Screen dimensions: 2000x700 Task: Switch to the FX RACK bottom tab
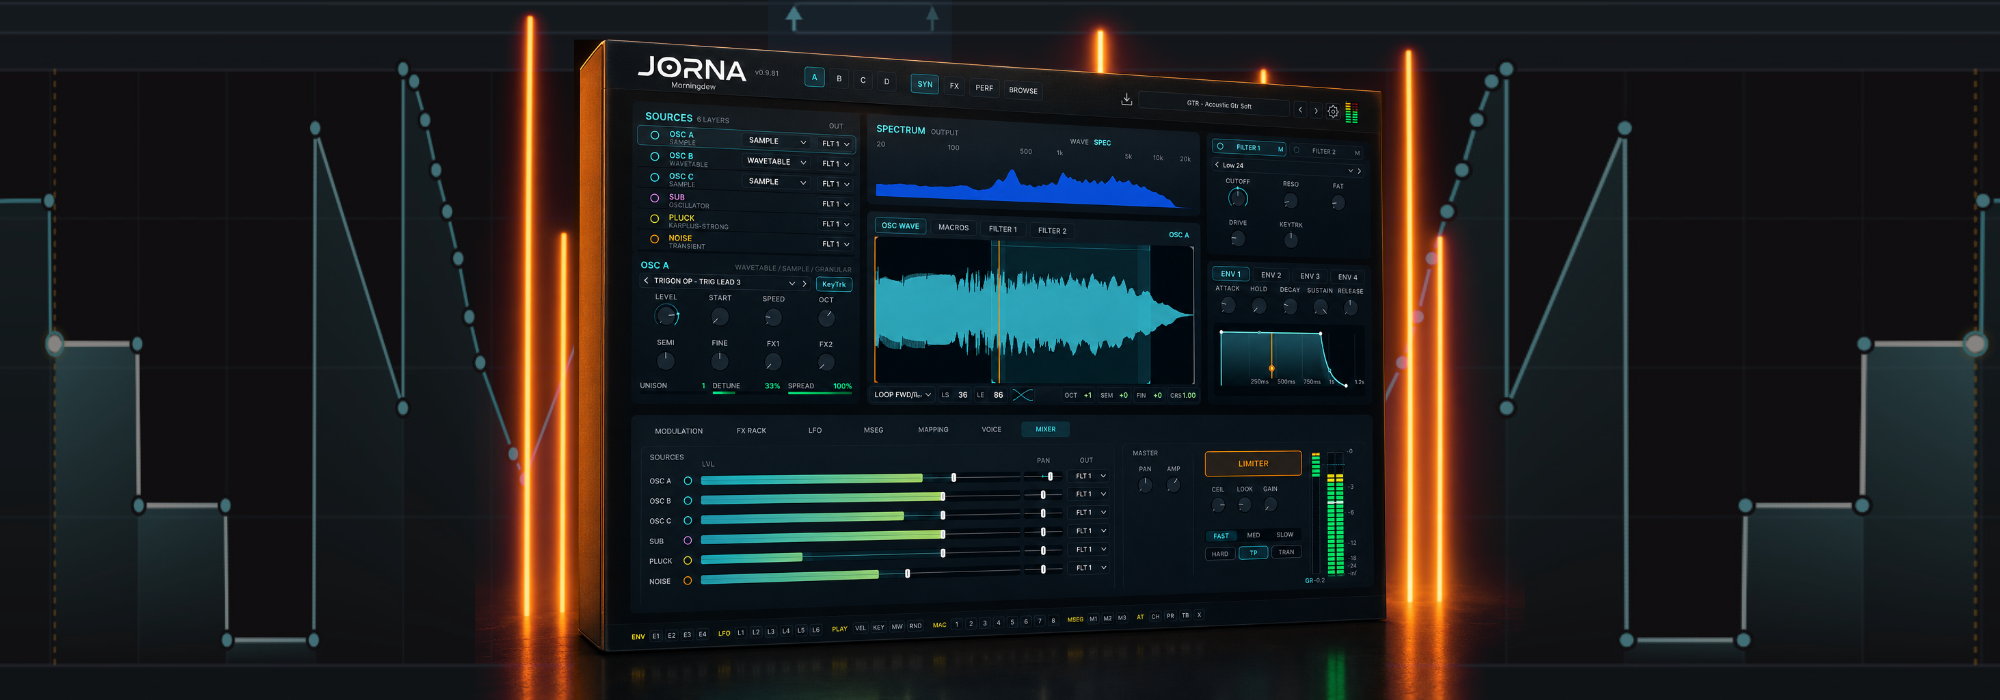pyautogui.click(x=751, y=431)
